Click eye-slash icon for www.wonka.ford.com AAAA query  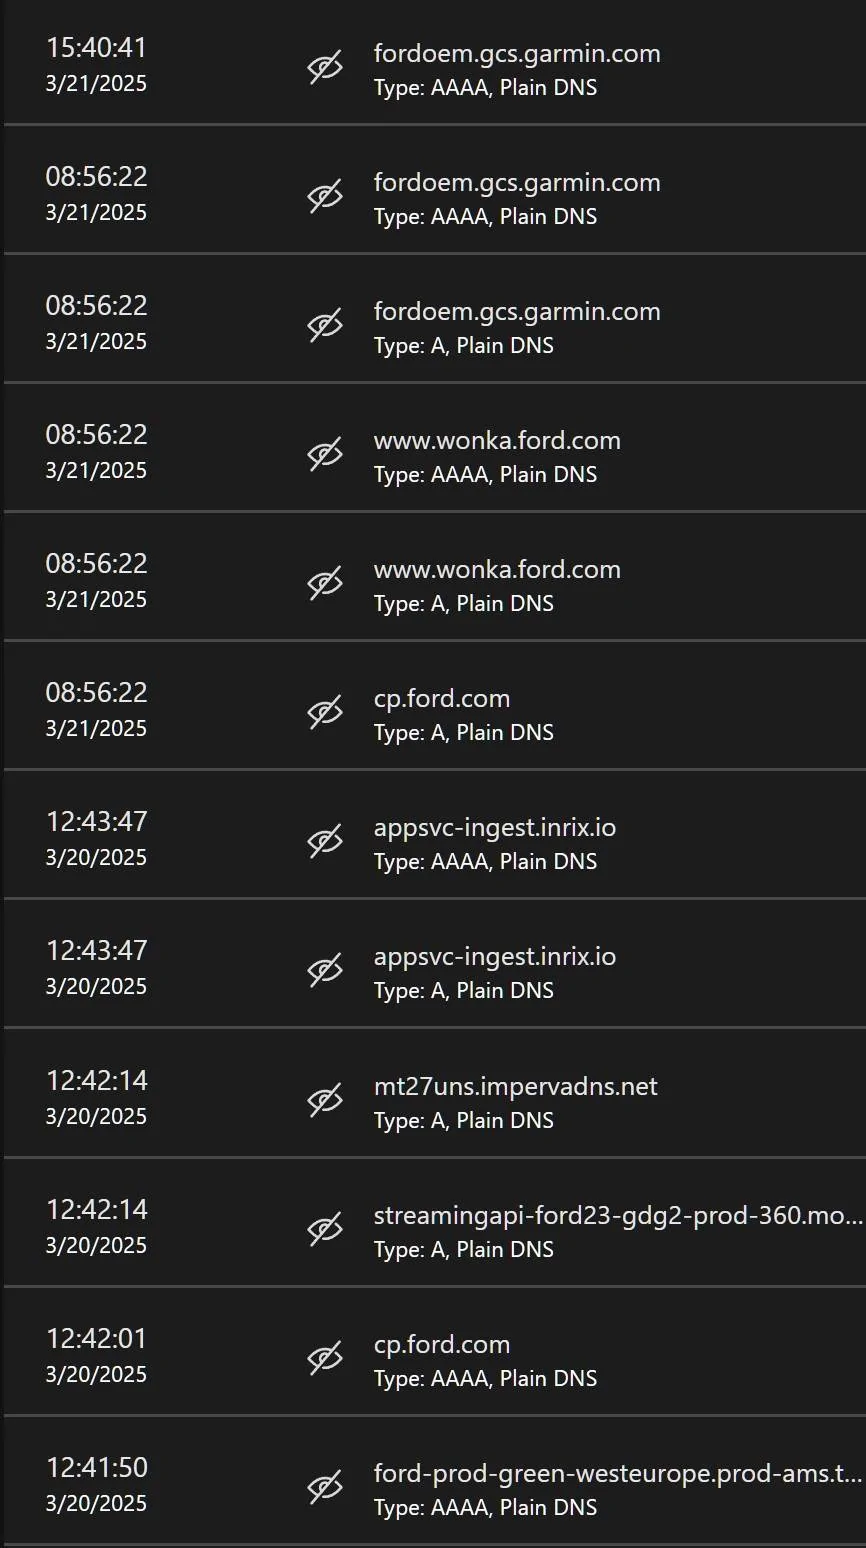(325, 455)
